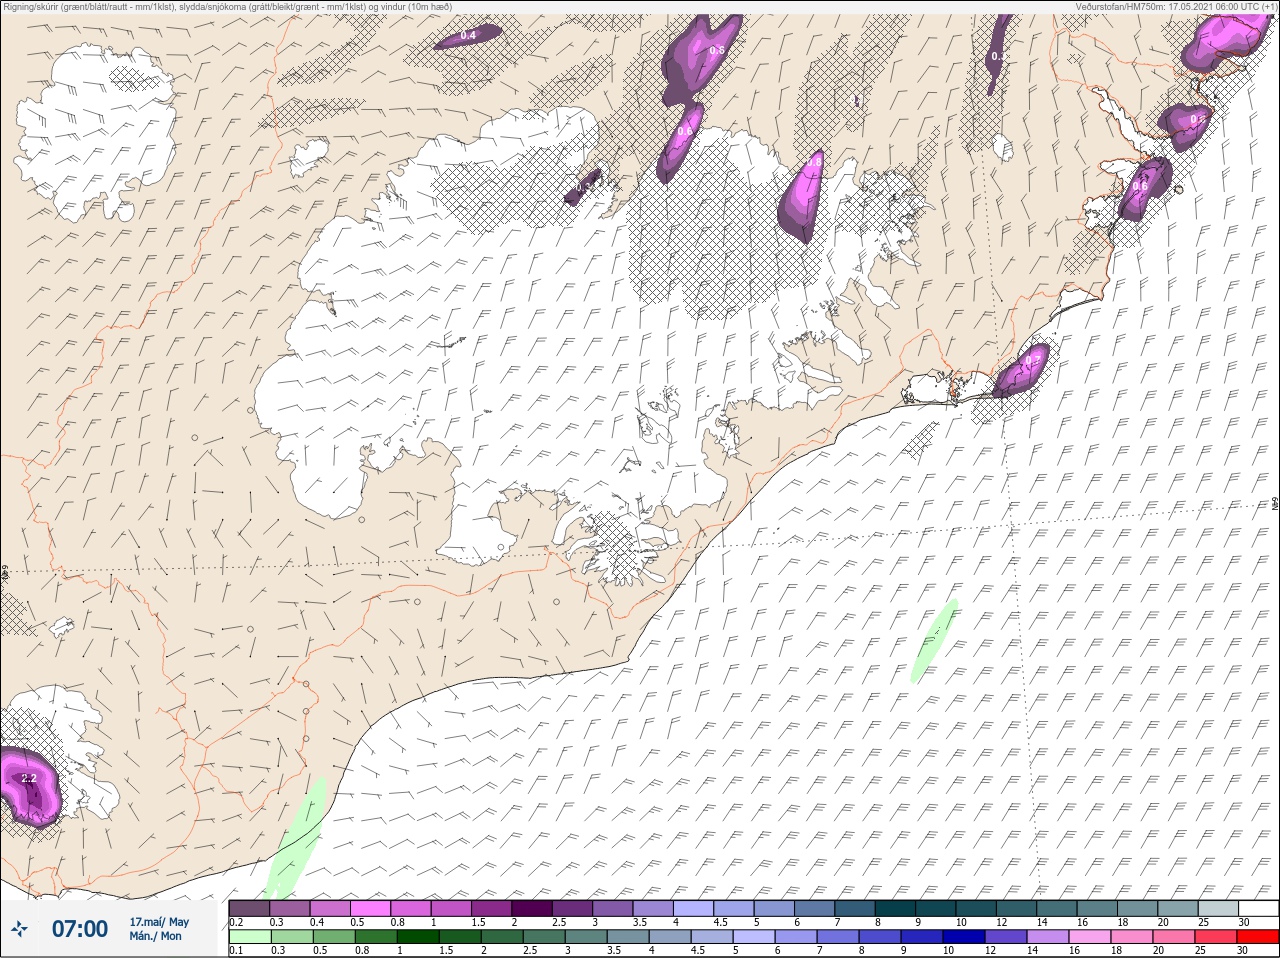Select the red swatch ending the lower legend row
Image resolution: width=1280 pixels, height=958 pixels.
tap(1258, 937)
